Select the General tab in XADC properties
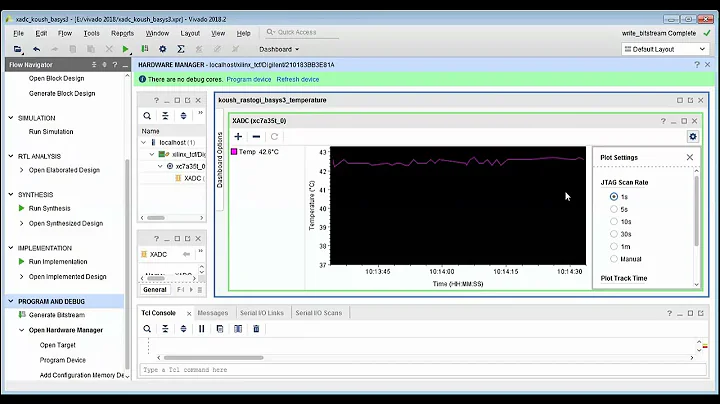This screenshot has width=720, height=404. click(x=154, y=290)
